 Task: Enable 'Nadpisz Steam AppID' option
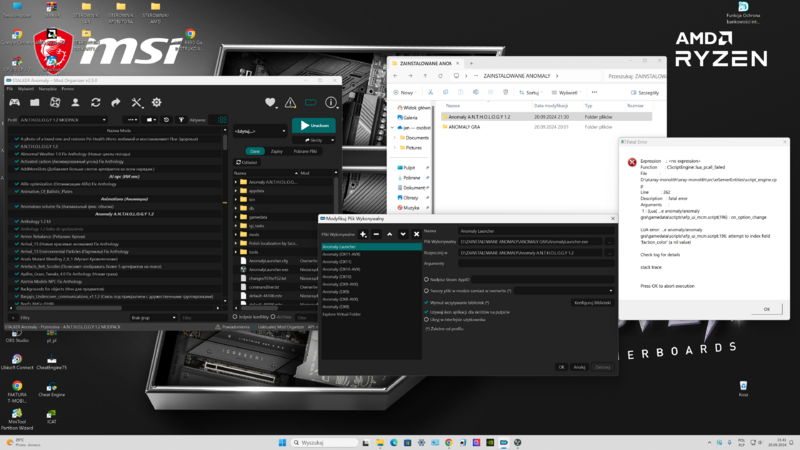tap(427, 279)
